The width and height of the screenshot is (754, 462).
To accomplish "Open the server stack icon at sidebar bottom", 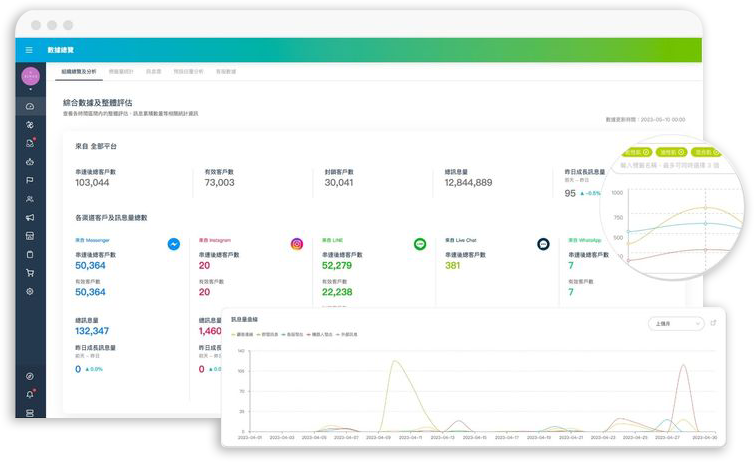I will pos(30,413).
